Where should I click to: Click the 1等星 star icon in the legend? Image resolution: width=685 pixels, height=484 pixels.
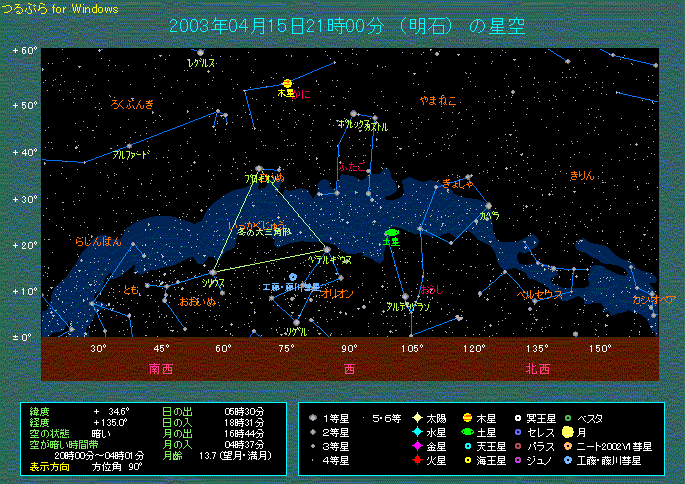313,418
